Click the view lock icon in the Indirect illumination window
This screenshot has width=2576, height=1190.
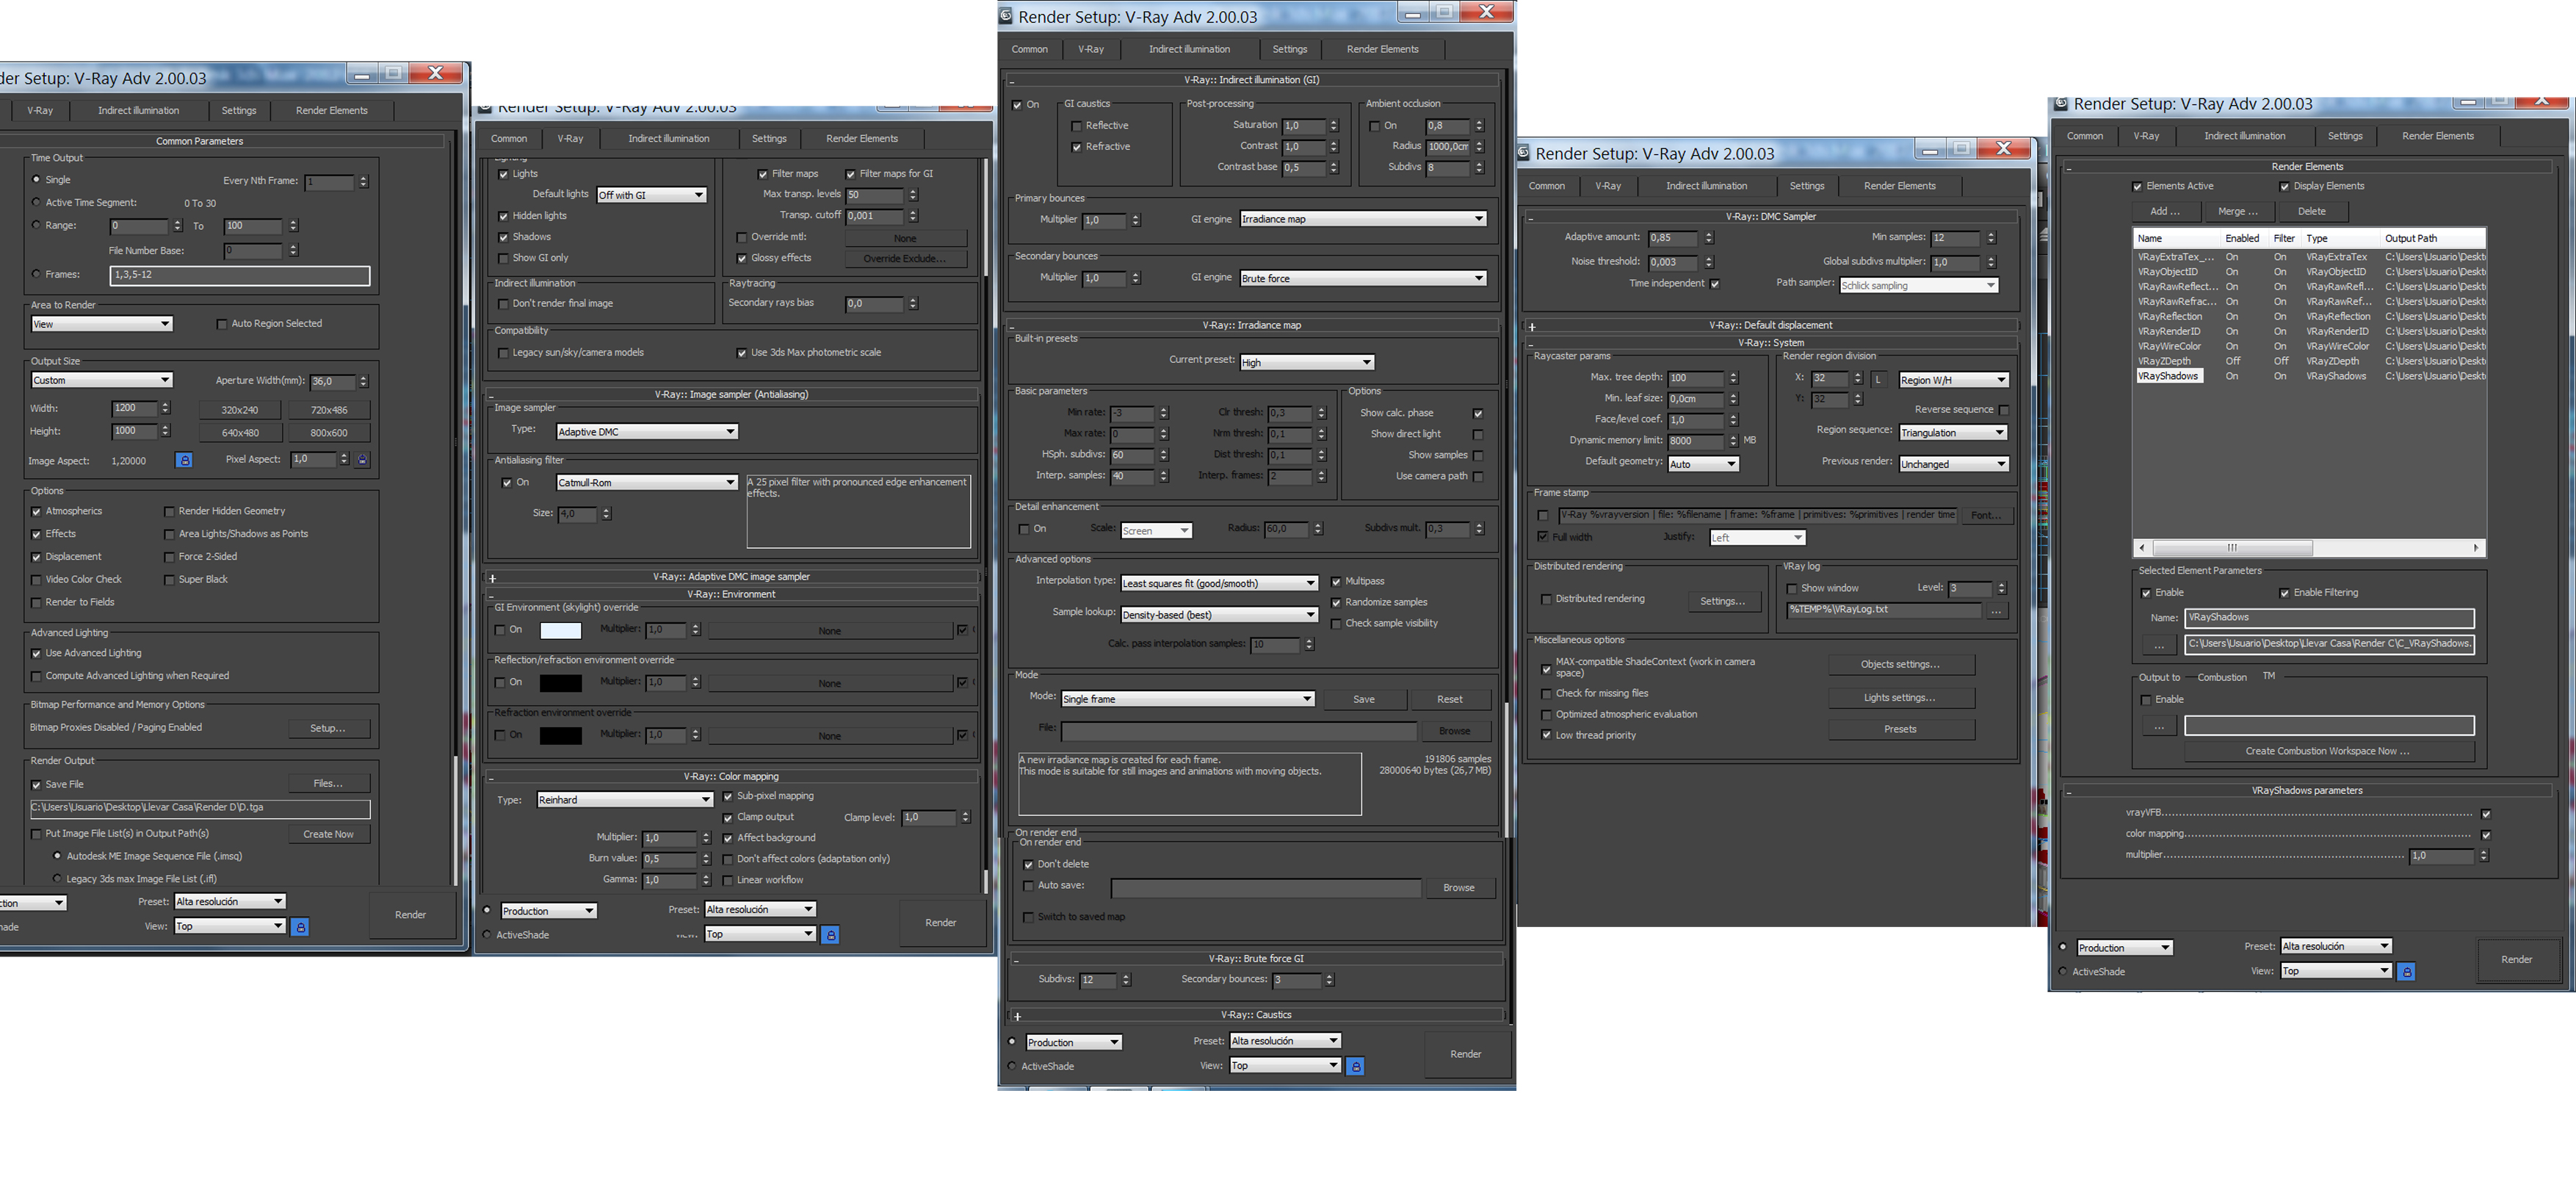coord(1355,1067)
